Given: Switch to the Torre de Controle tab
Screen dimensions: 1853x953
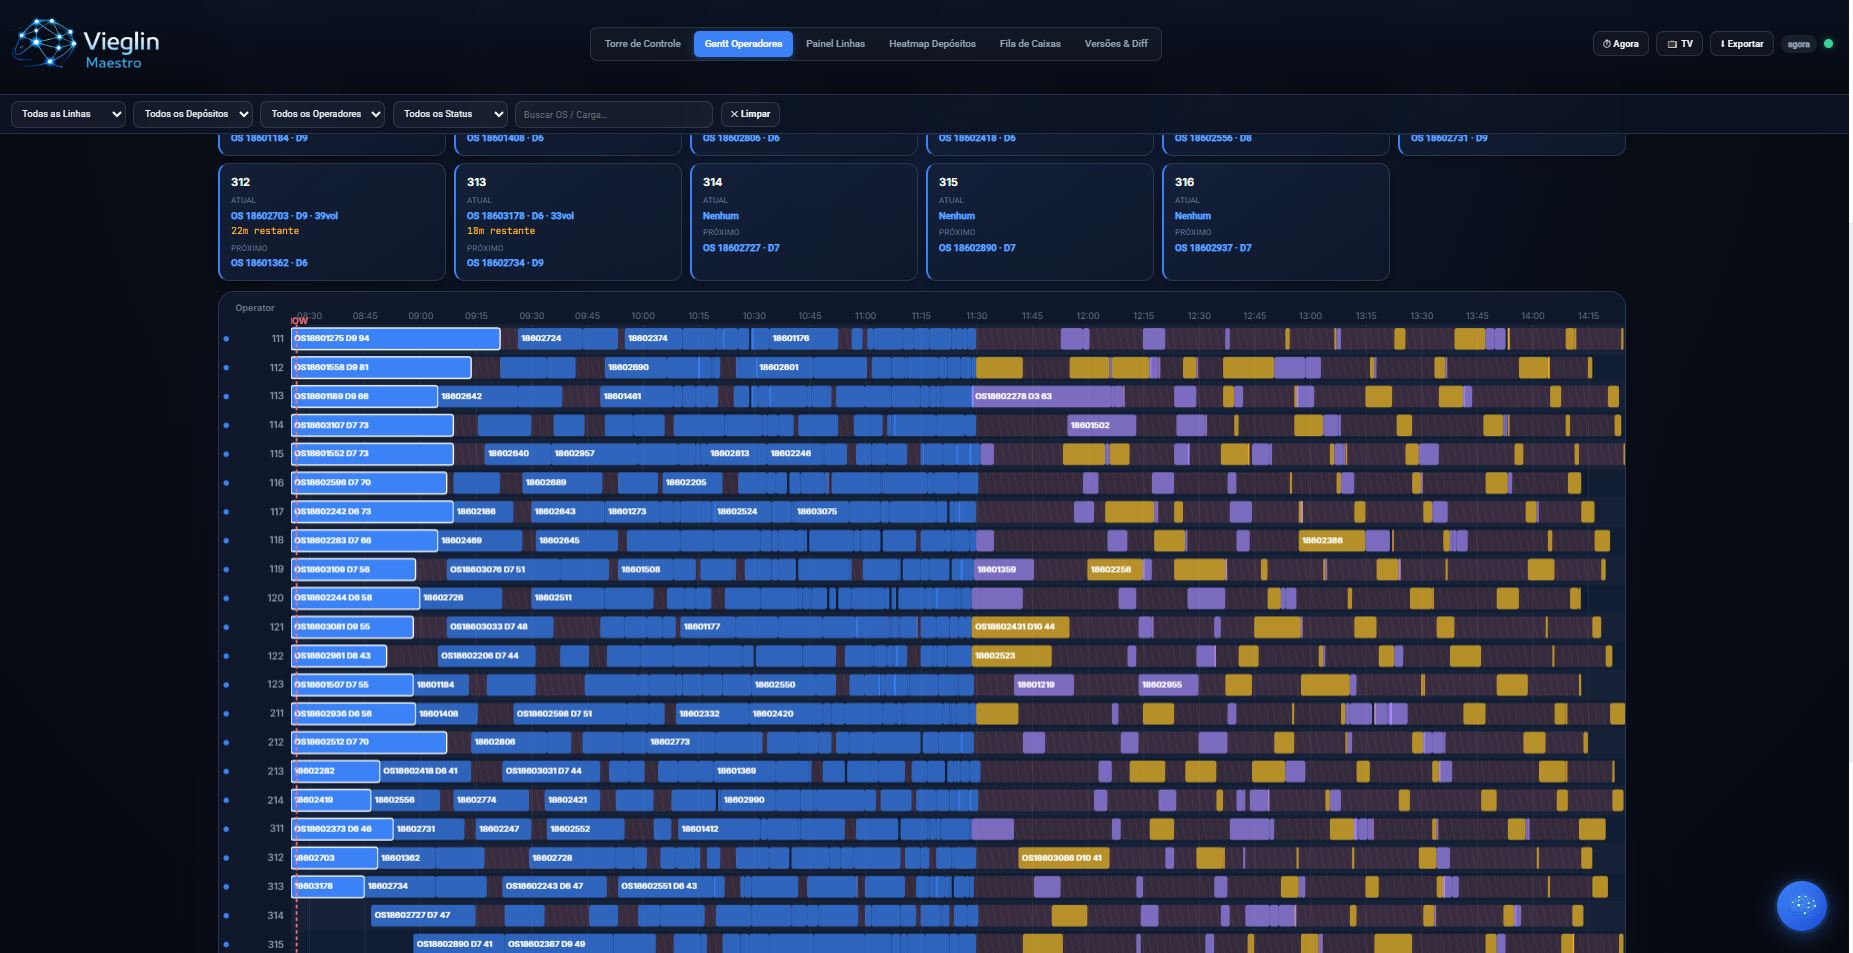Looking at the screenshot, I should 642,44.
